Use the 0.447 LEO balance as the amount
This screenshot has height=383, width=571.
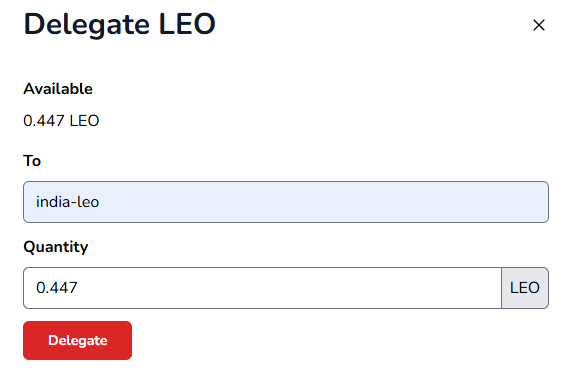(61, 121)
